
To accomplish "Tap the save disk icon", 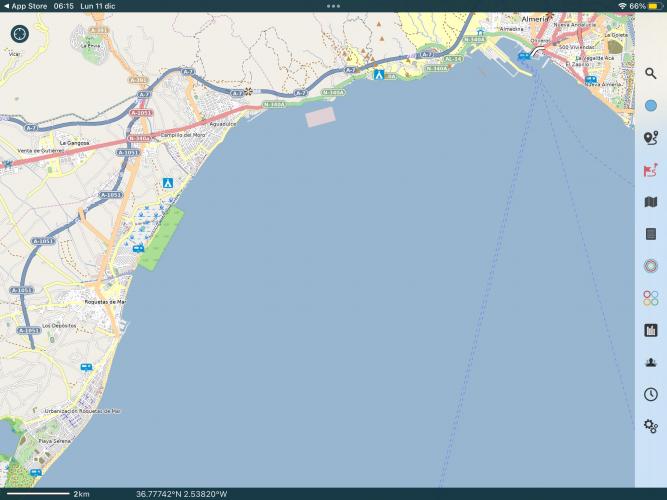I will (650, 330).
